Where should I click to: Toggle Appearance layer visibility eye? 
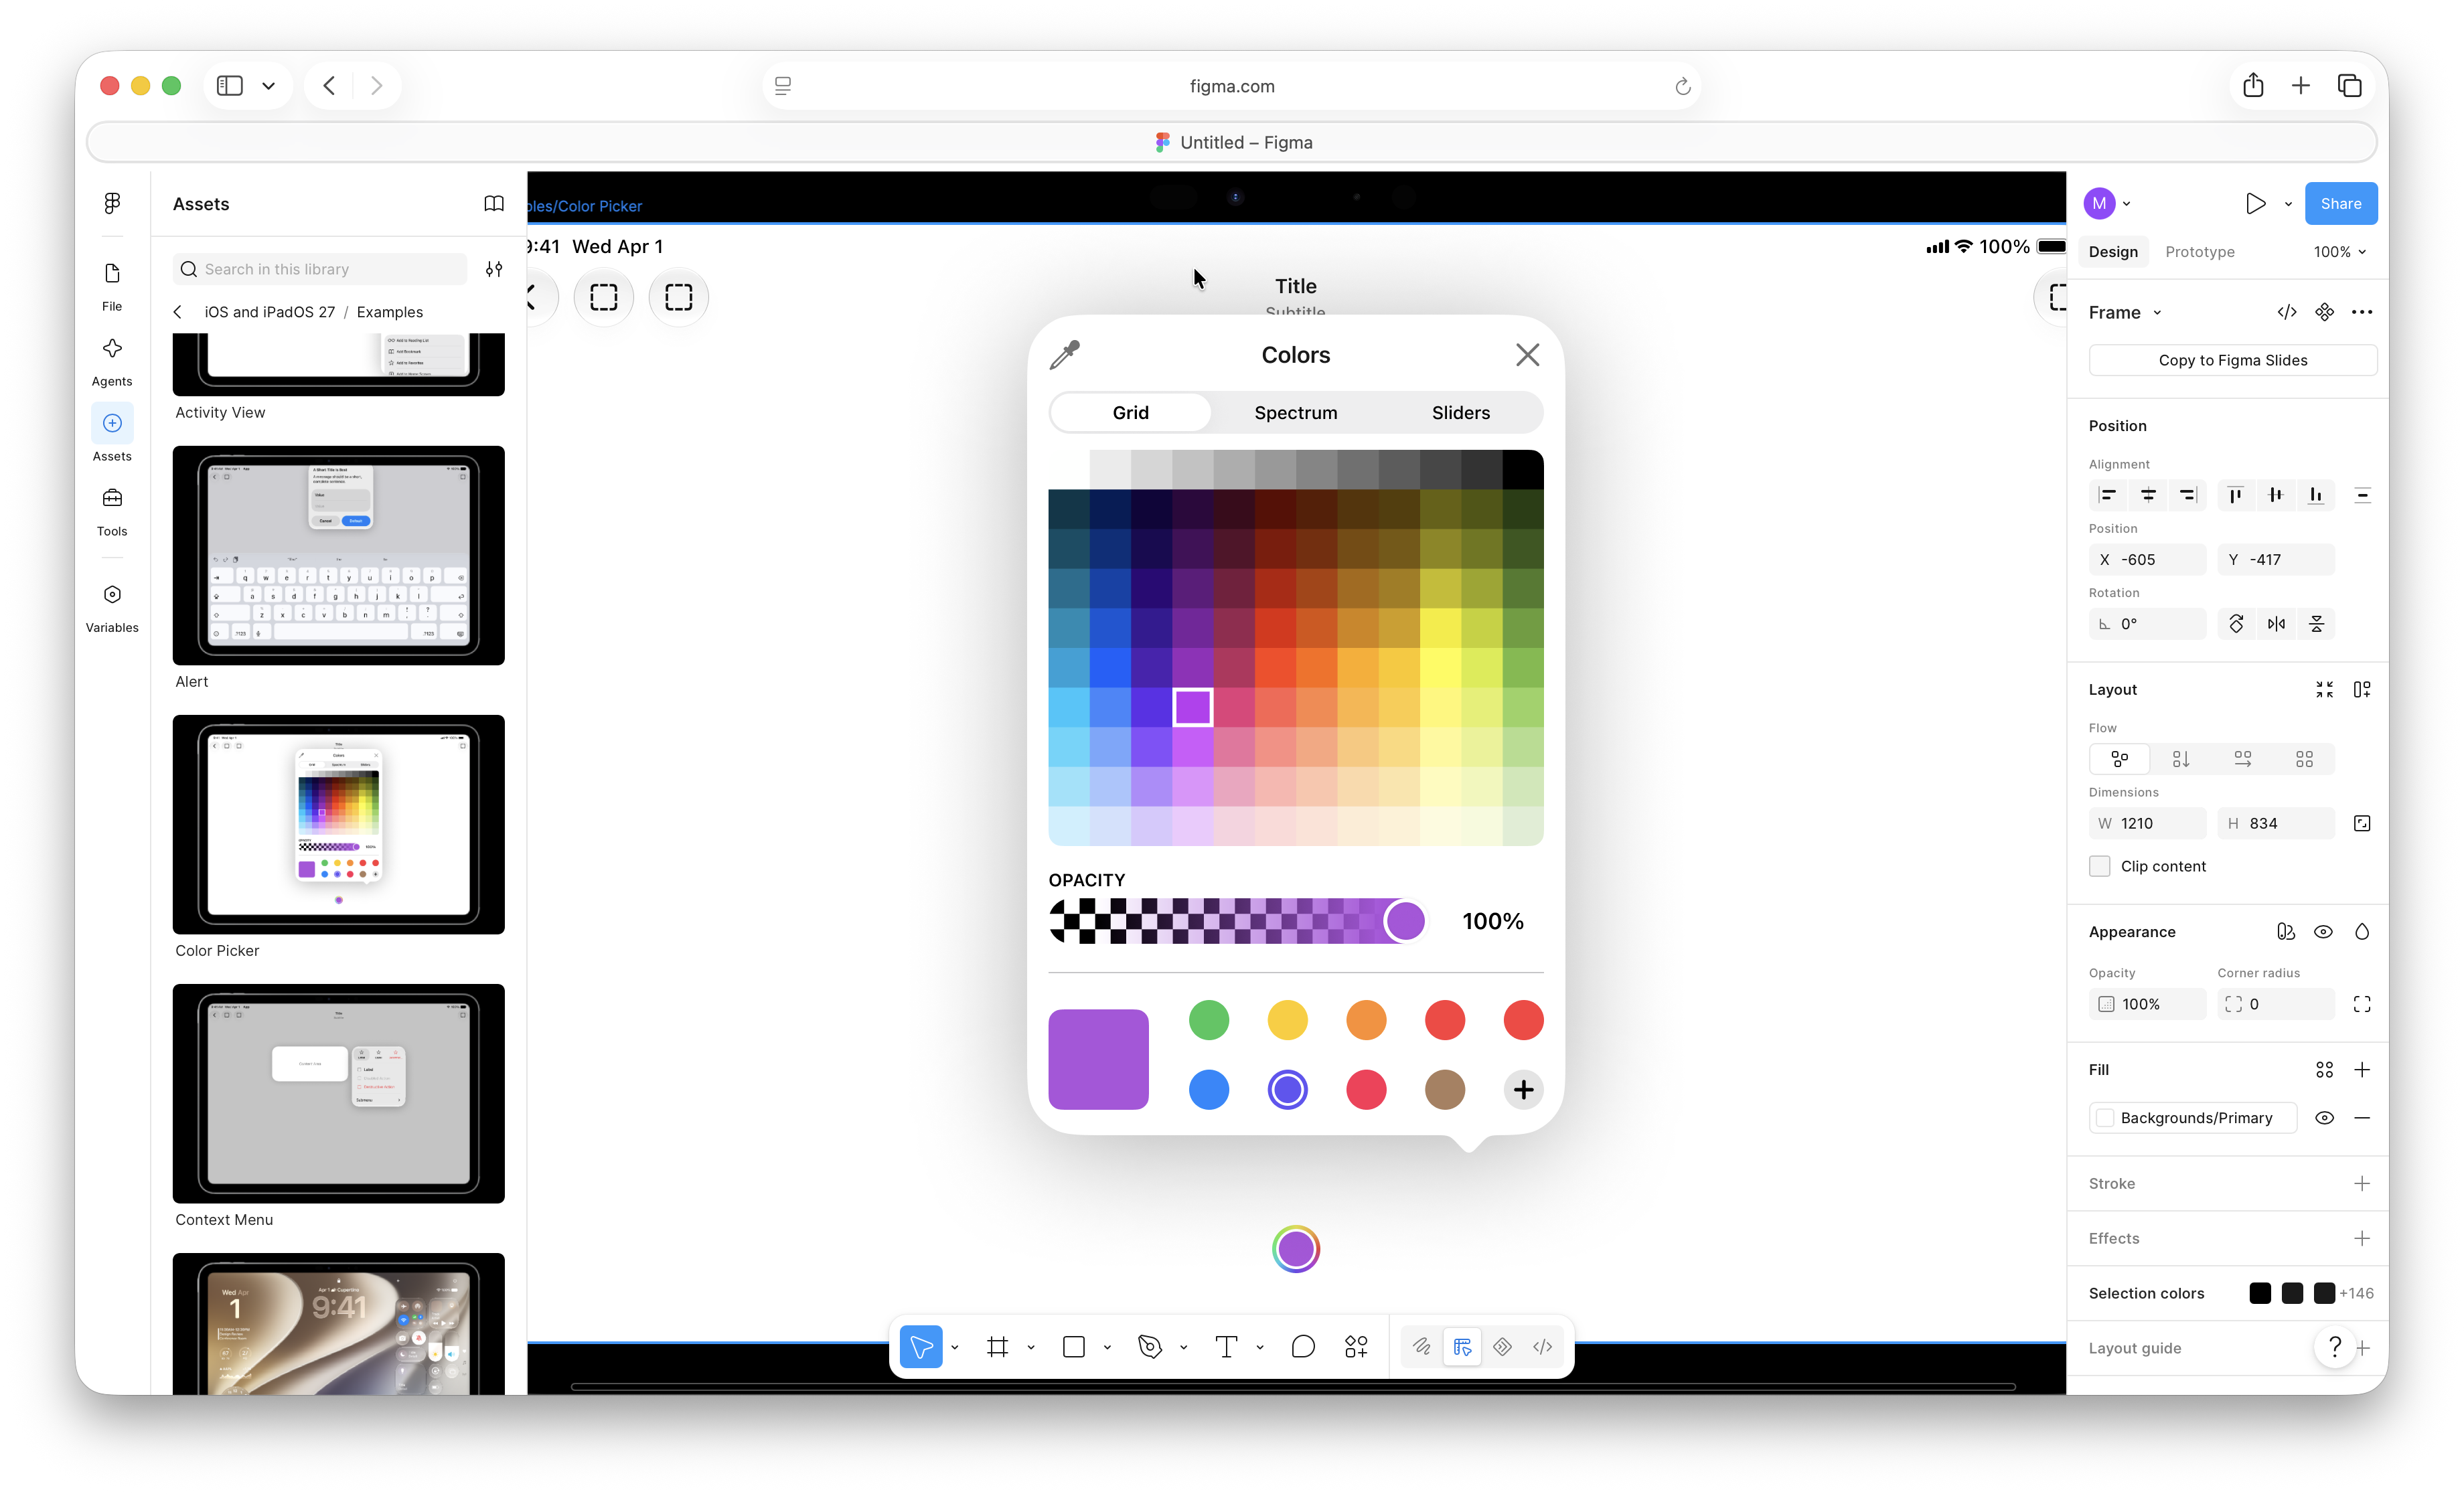(x=2324, y=932)
